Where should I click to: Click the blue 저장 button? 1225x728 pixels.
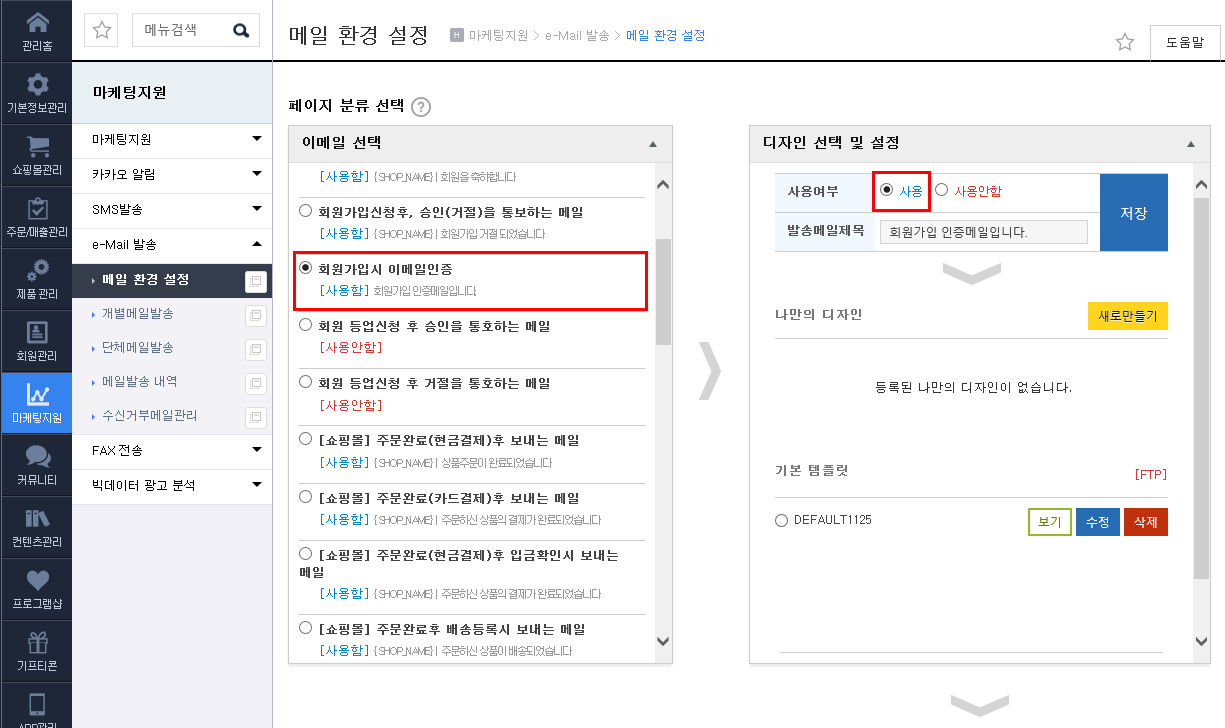pyautogui.click(x=1133, y=213)
